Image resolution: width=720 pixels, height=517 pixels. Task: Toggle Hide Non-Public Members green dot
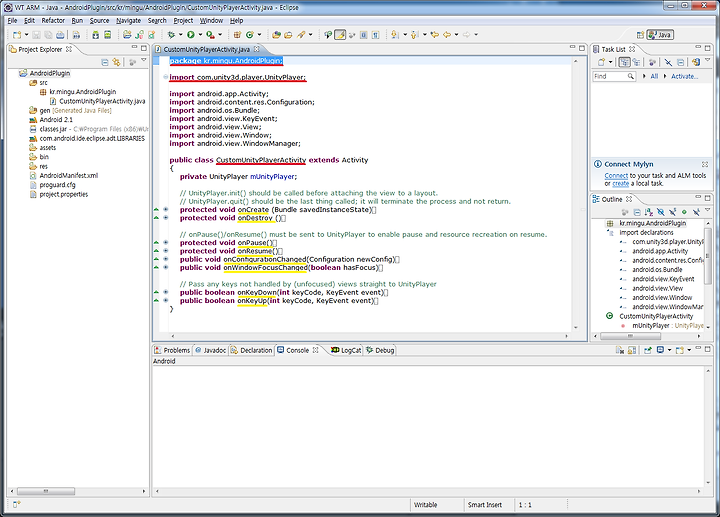(684, 212)
